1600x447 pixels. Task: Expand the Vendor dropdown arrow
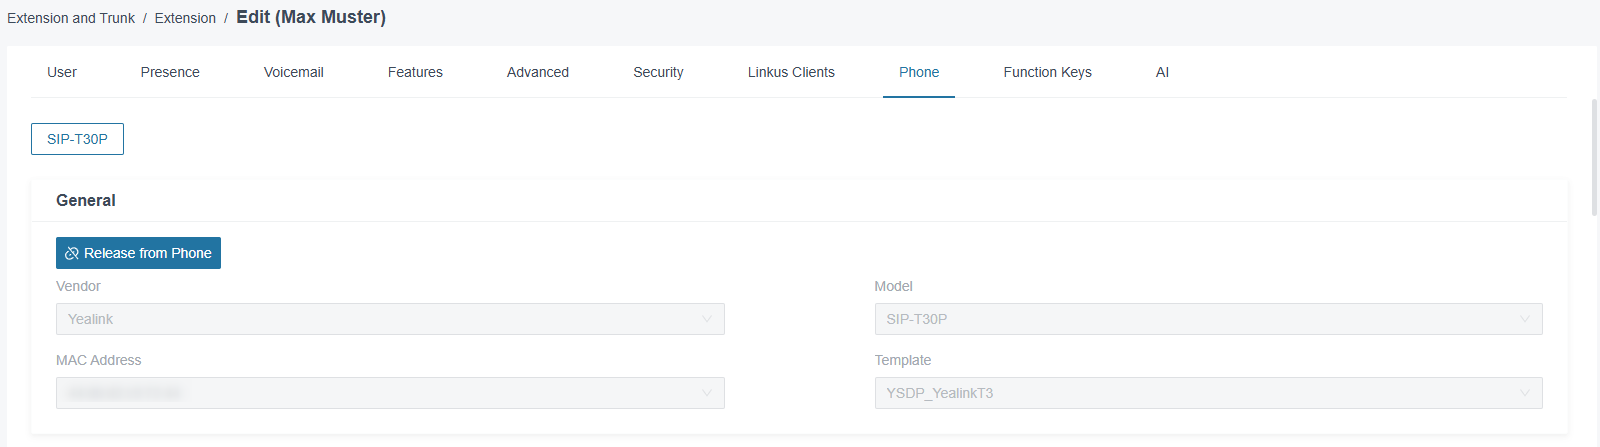[x=707, y=319]
